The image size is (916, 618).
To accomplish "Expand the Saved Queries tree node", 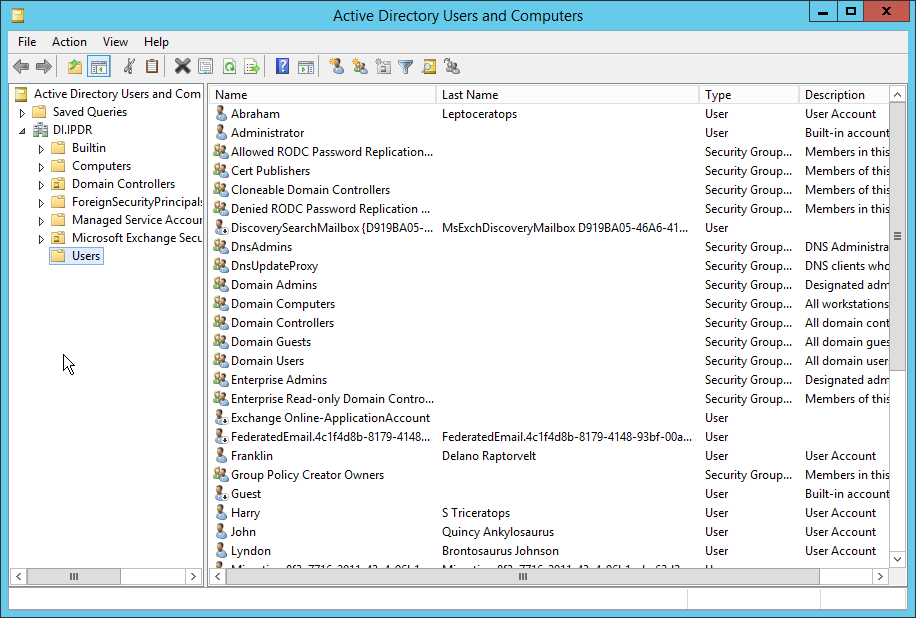I will (x=22, y=113).
